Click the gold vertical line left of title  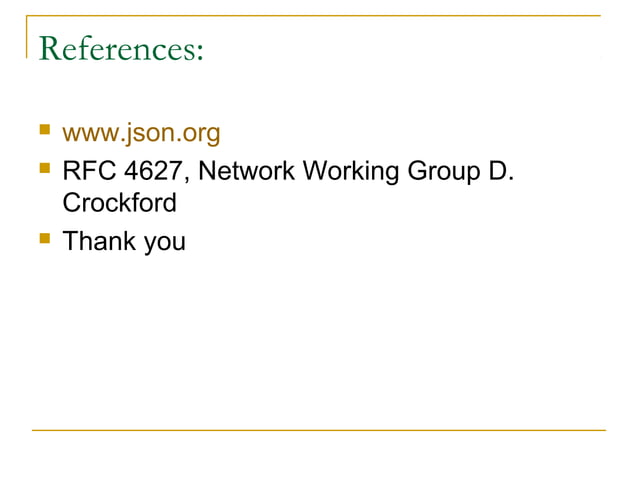(x=27, y=37)
